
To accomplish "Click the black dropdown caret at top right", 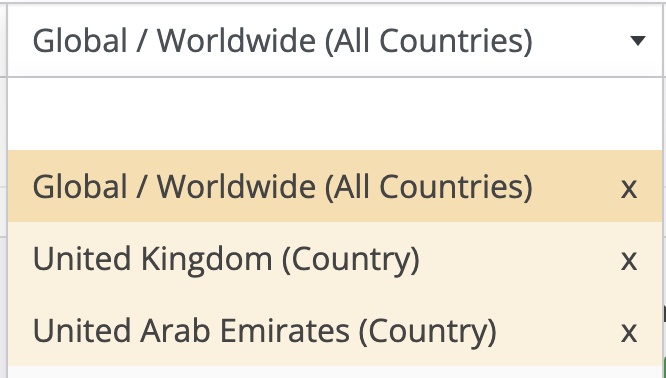I will coord(638,40).
